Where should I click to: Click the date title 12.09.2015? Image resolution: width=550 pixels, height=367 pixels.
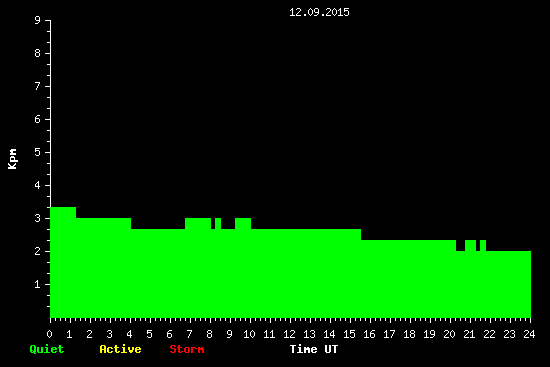pos(319,12)
